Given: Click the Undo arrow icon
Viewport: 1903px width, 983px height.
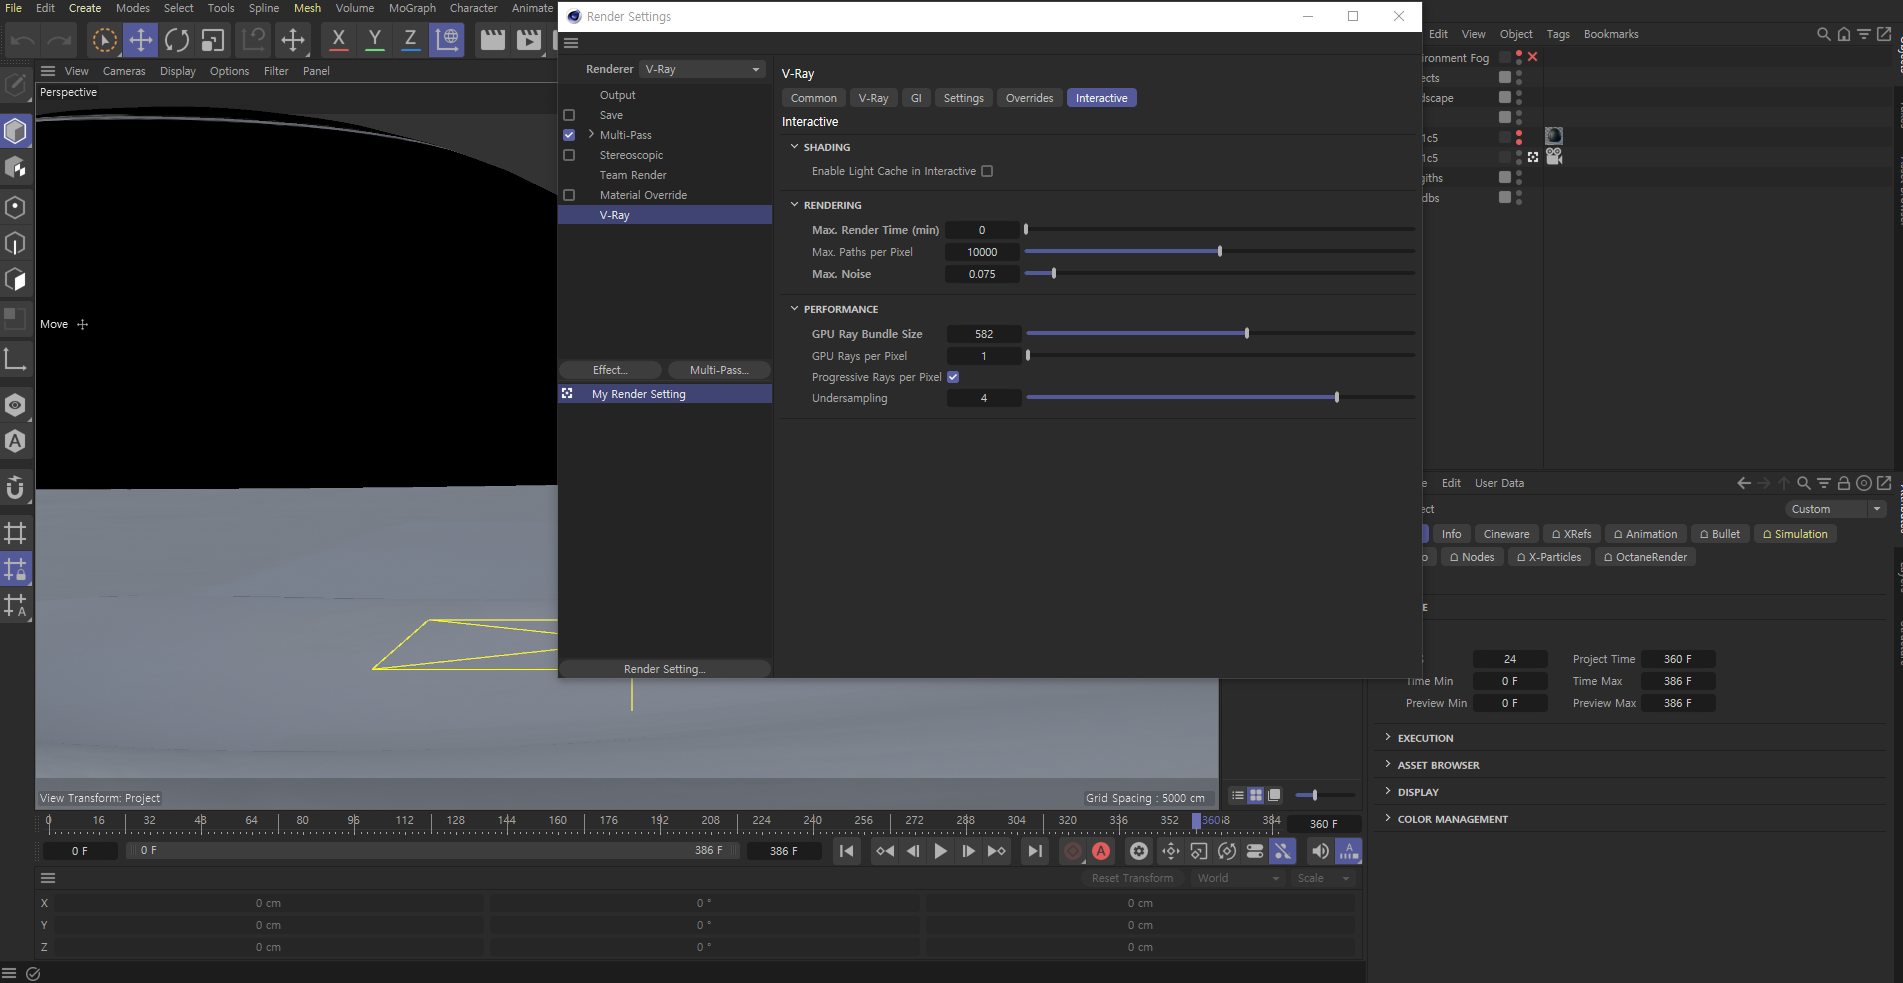Looking at the screenshot, I should coord(24,40).
